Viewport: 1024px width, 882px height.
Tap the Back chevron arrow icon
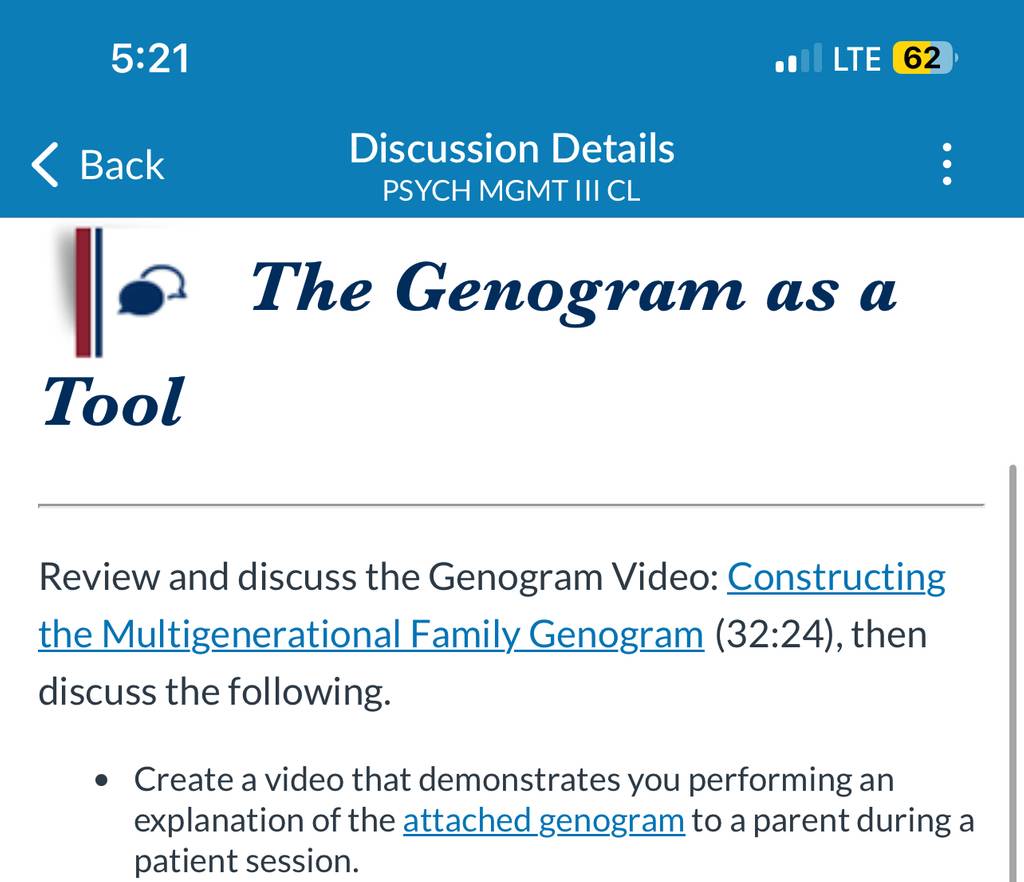[x=44, y=165]
